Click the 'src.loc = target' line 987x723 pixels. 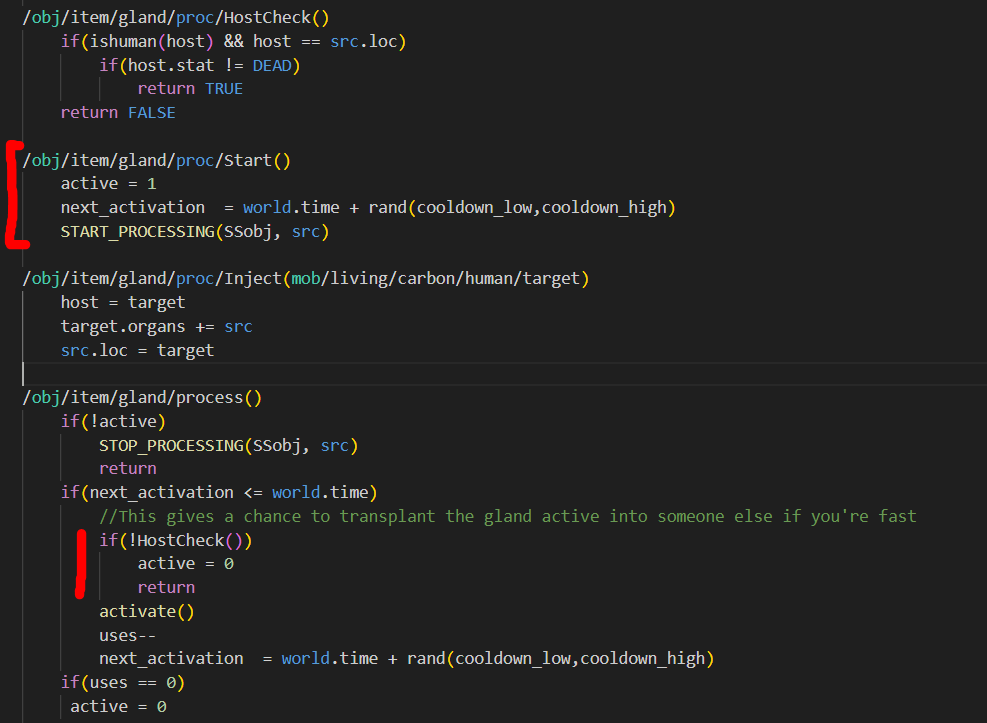137,350
